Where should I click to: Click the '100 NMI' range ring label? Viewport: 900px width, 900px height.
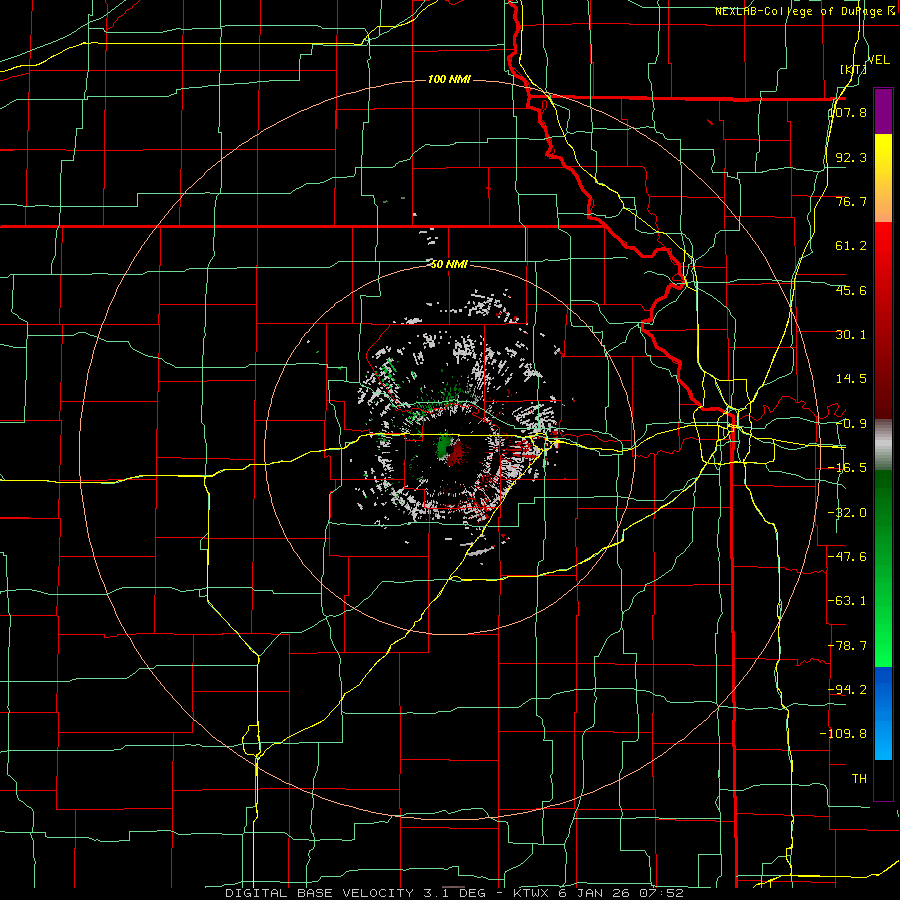tap(449, 79)
